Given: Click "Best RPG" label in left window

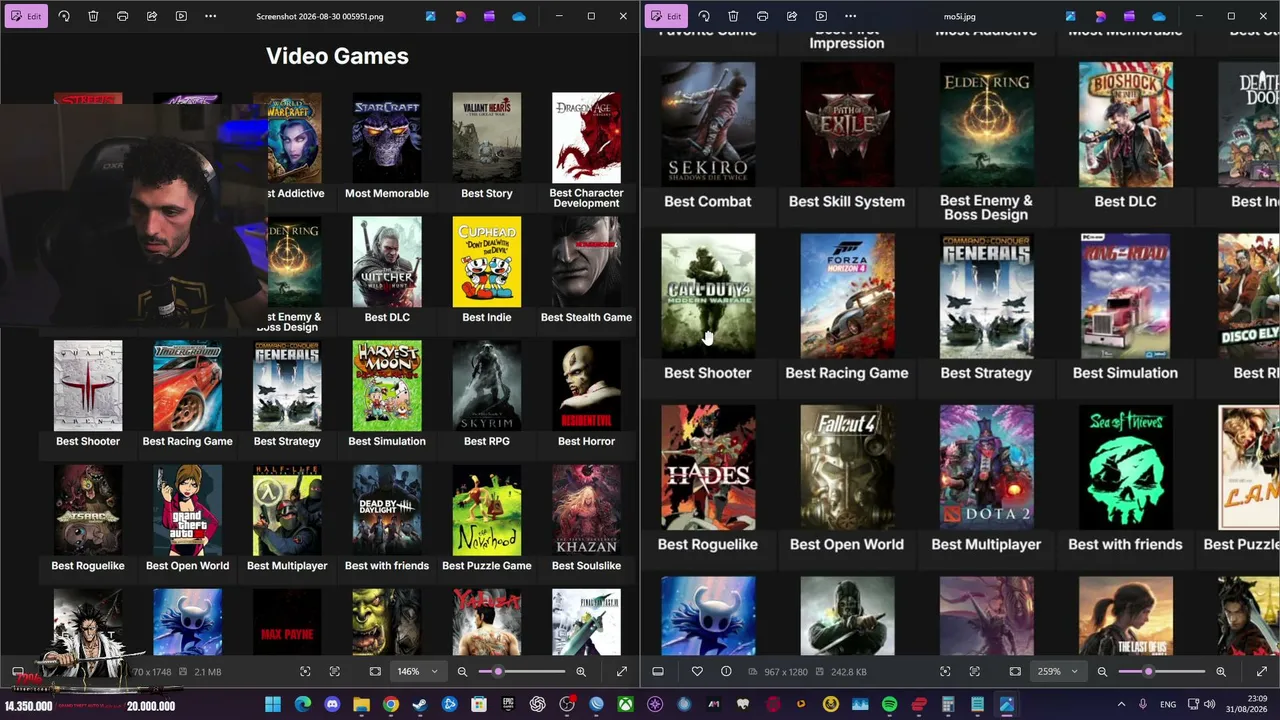Looking at the screenshot, I should point(487,441).
